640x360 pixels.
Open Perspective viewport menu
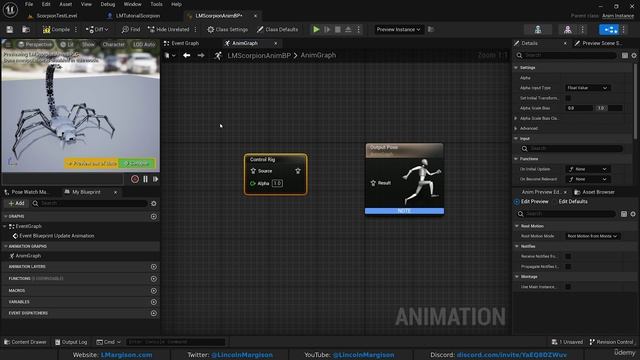coord(36,44)
